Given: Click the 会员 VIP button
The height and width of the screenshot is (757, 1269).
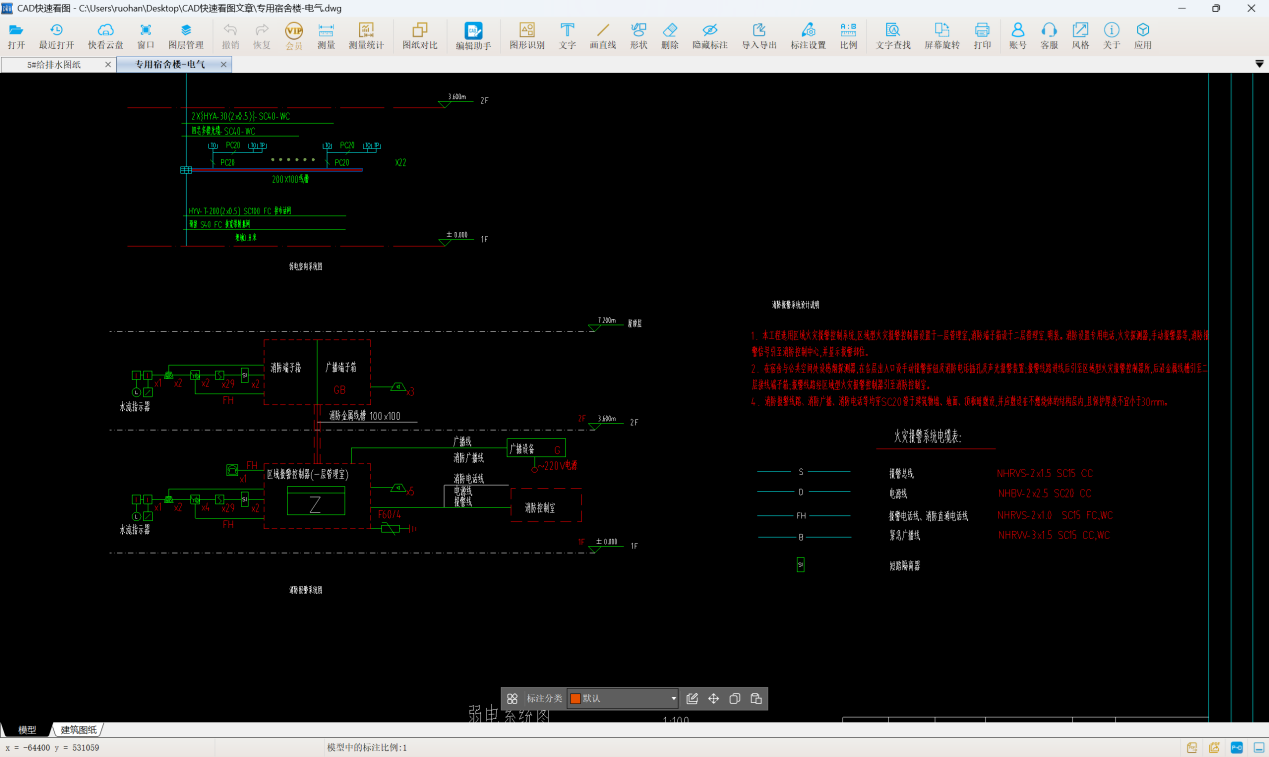Looking at the screenshot, I should [294, 36].
